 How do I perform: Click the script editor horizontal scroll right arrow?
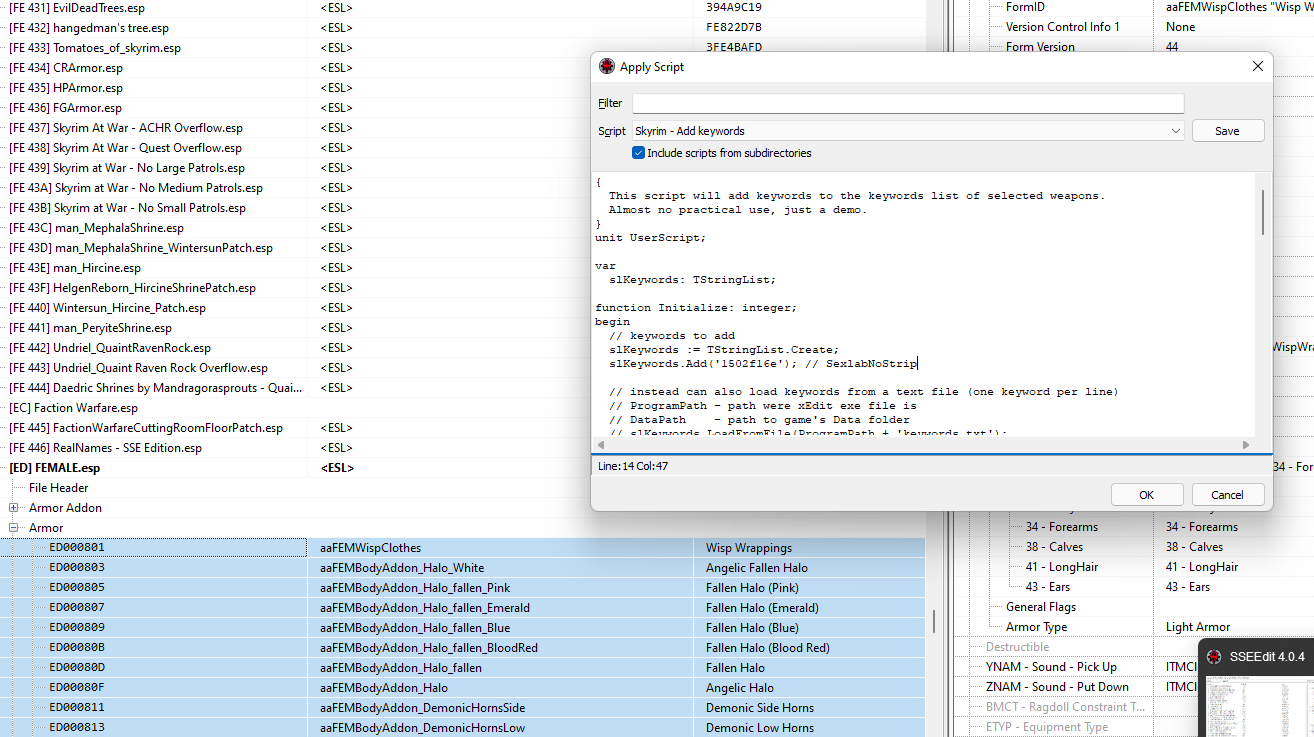1246,445
